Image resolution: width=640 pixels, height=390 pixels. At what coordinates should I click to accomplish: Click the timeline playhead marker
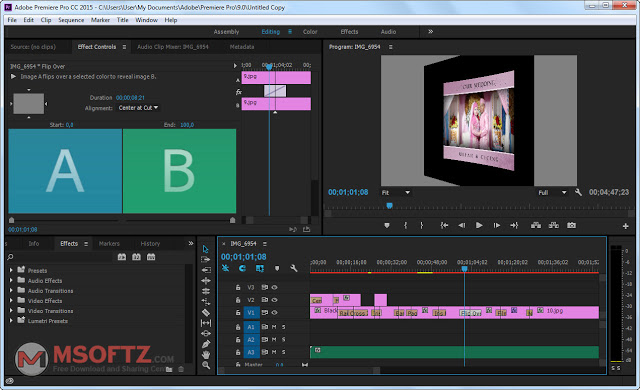464,269
